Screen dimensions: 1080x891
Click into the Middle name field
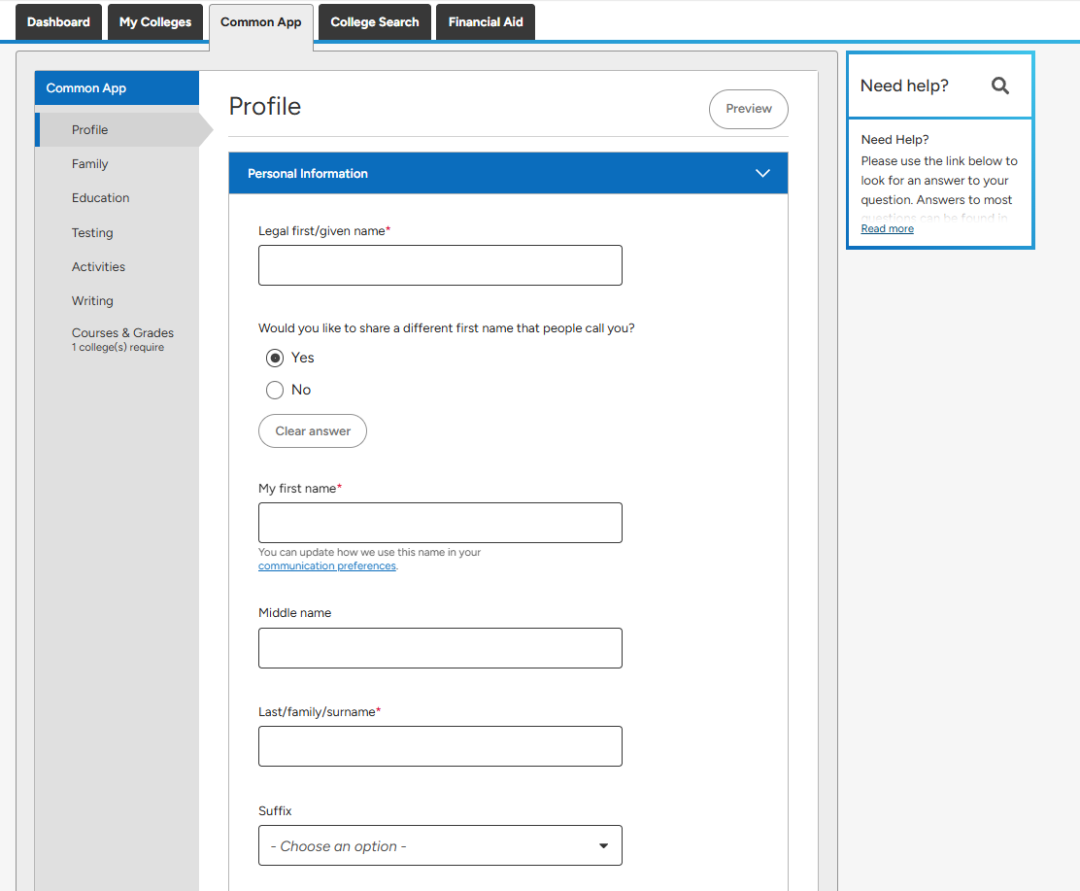440,648
